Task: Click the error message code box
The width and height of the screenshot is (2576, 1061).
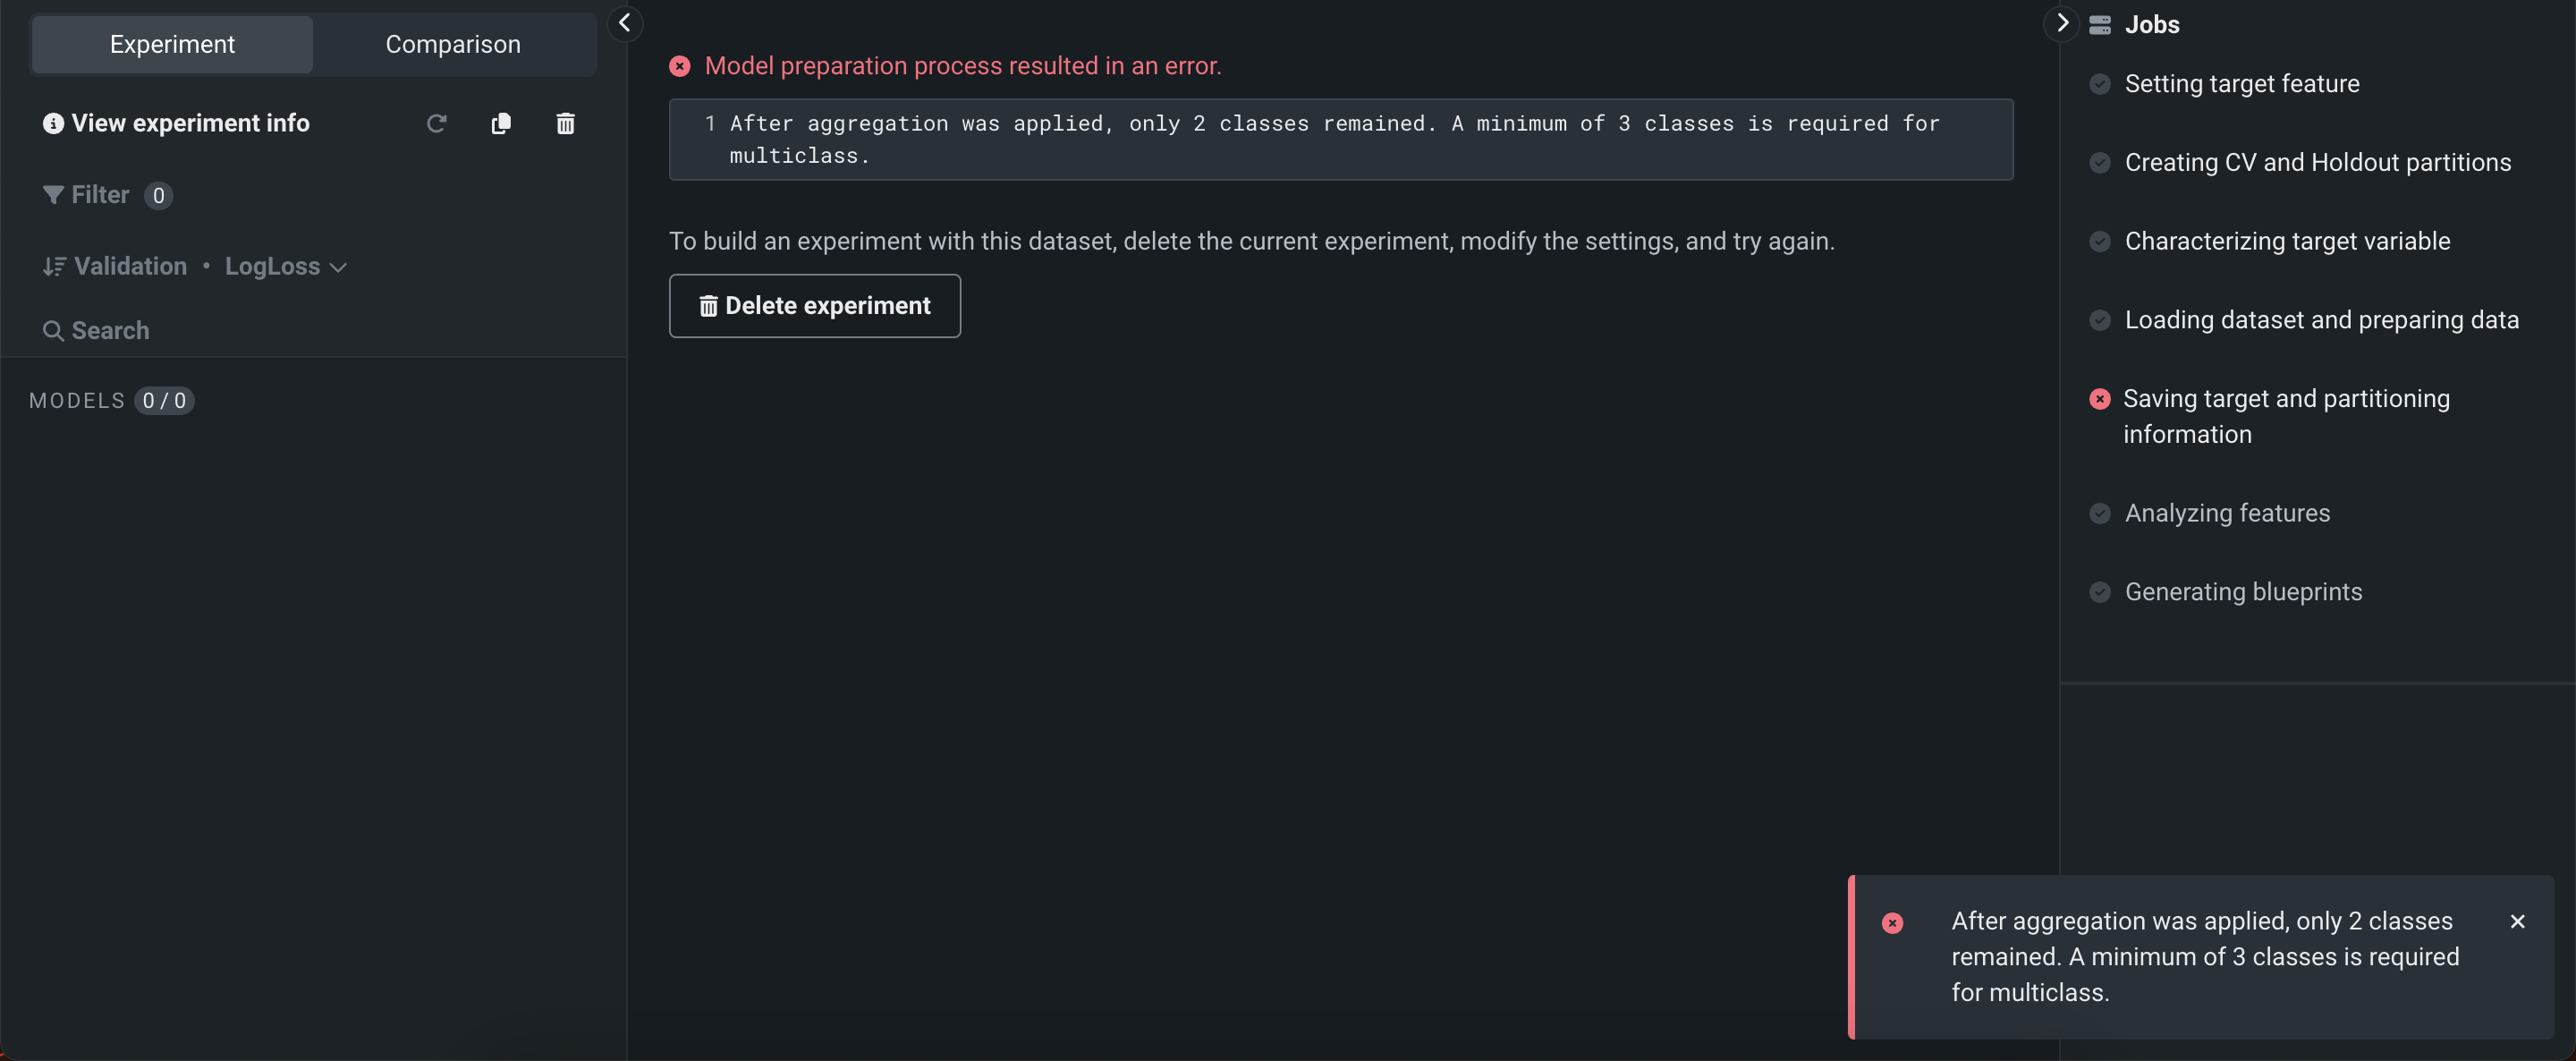Action: [x=1340, y=139]
